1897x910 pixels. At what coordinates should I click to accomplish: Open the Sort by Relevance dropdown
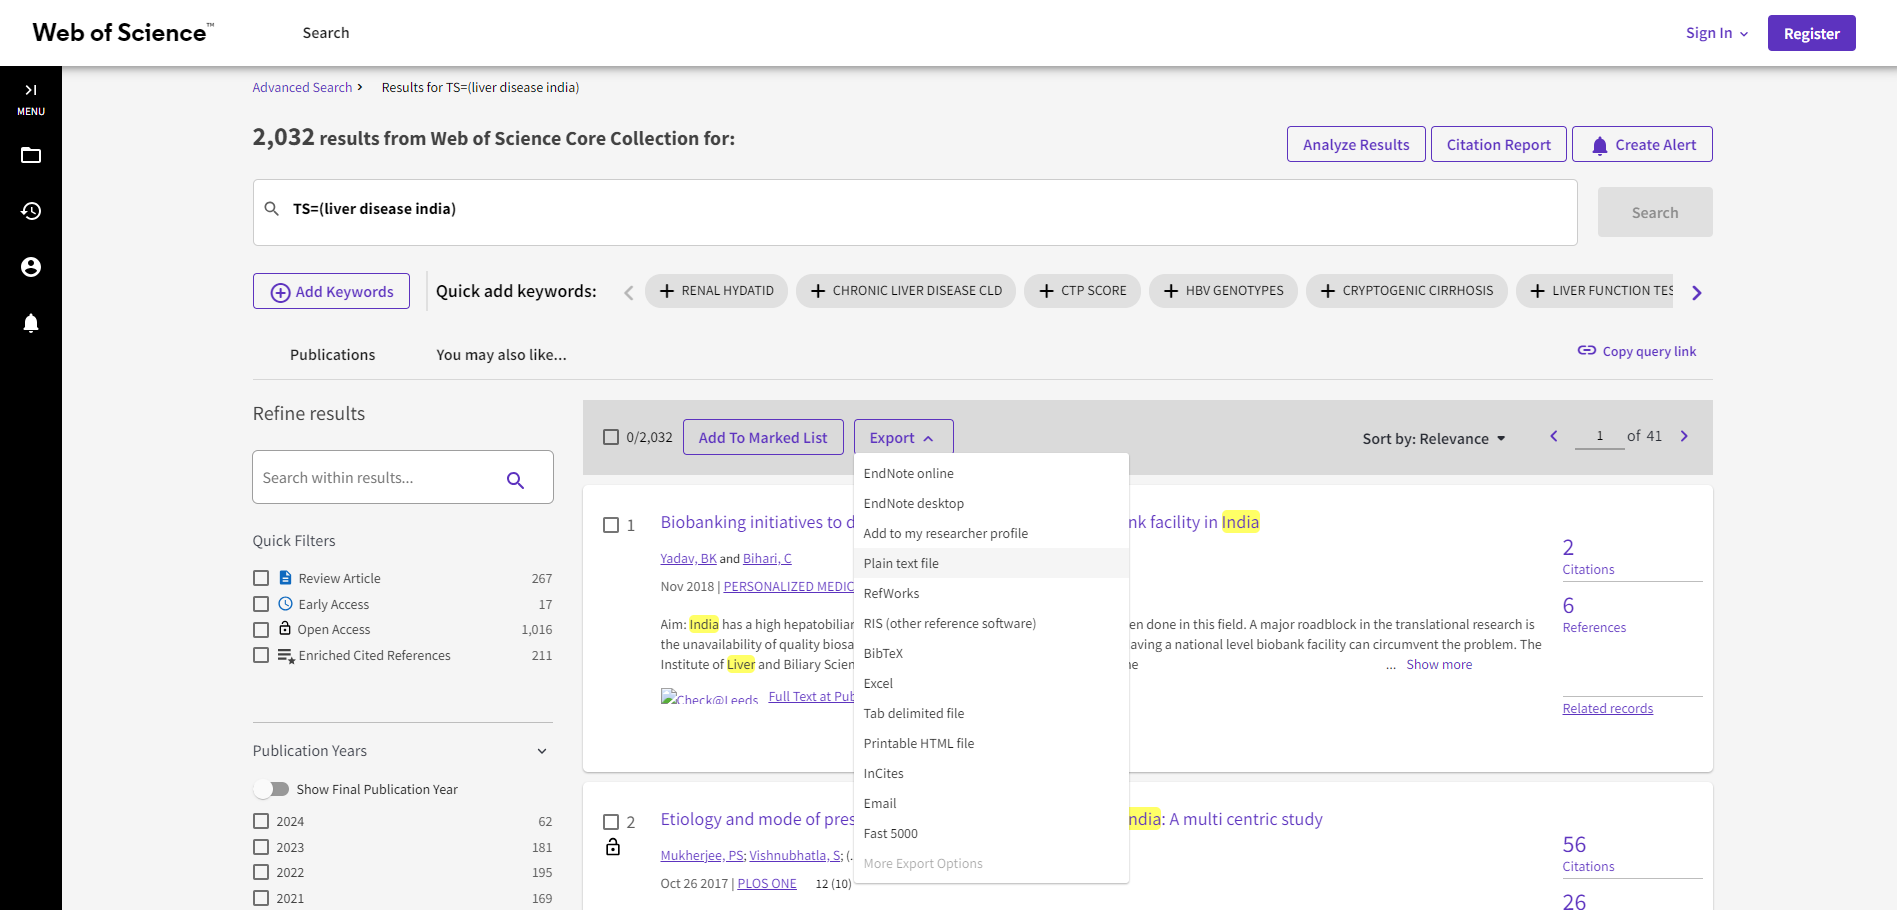tap(1433, 439)
